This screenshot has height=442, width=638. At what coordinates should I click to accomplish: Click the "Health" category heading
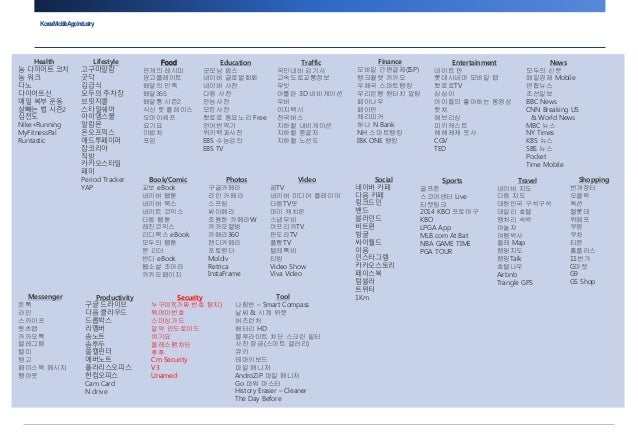(x=44, y=61)
